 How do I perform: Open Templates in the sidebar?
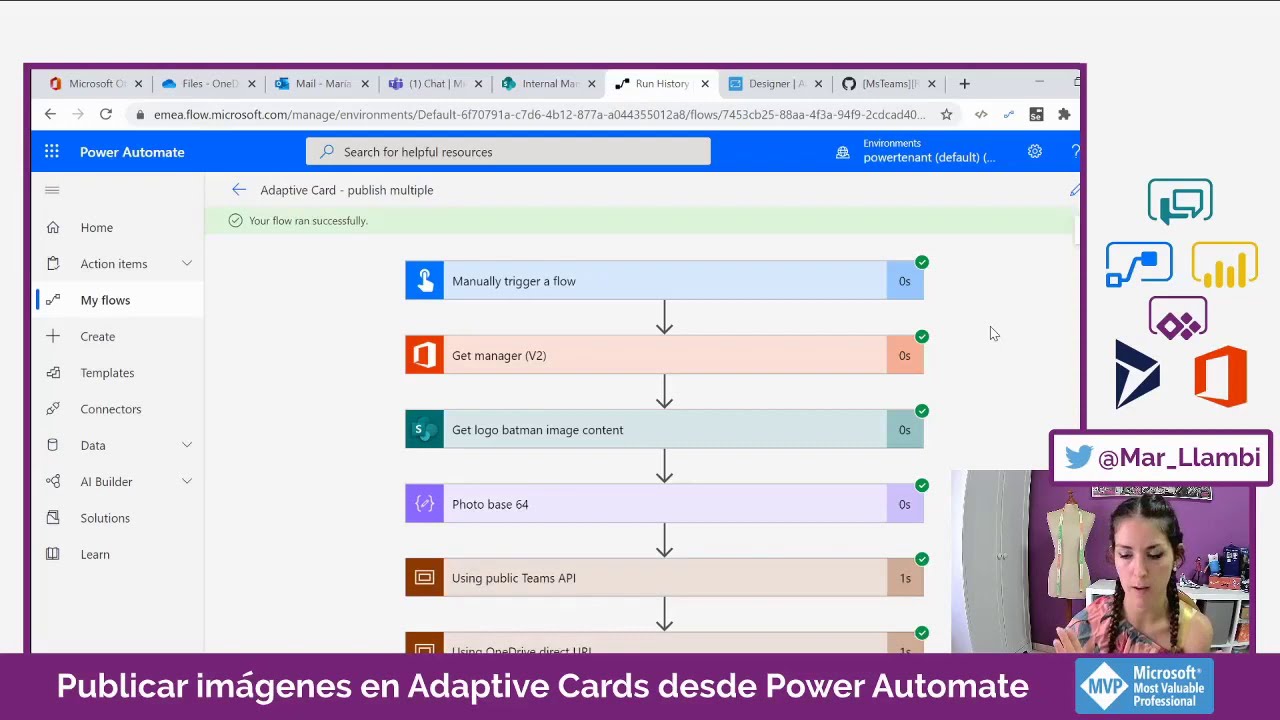pos(107,373)
